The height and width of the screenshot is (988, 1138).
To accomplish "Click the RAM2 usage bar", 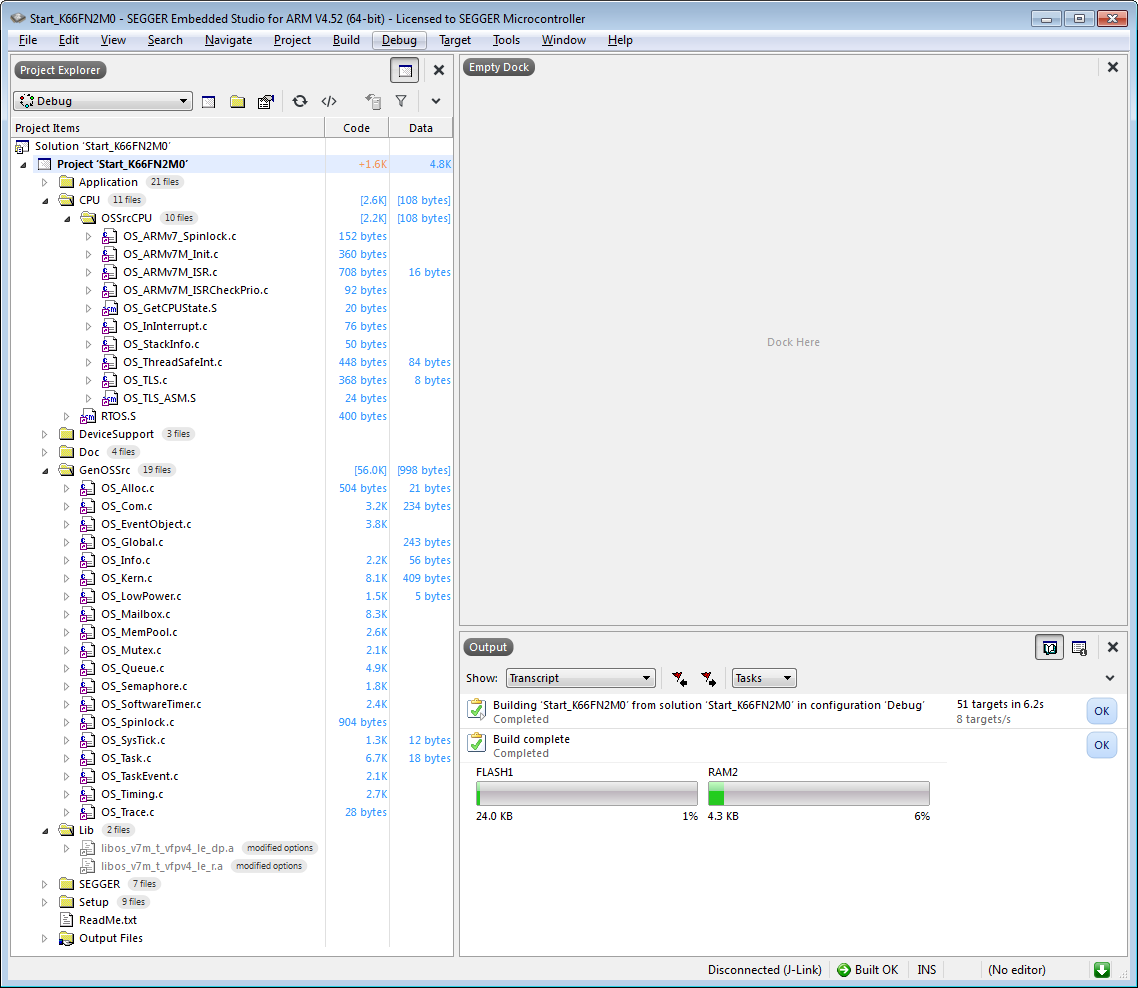I will [x=819, y=793].
